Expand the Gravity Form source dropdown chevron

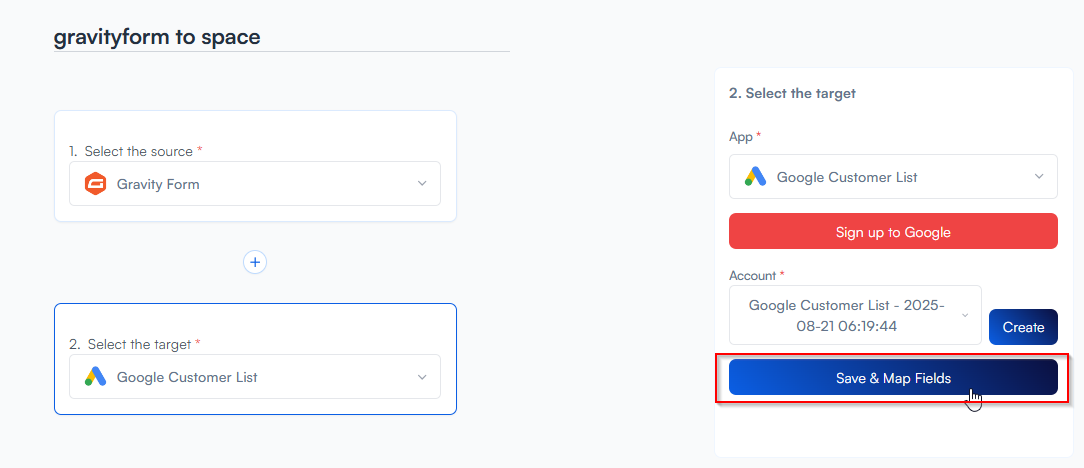pos(422,184)
